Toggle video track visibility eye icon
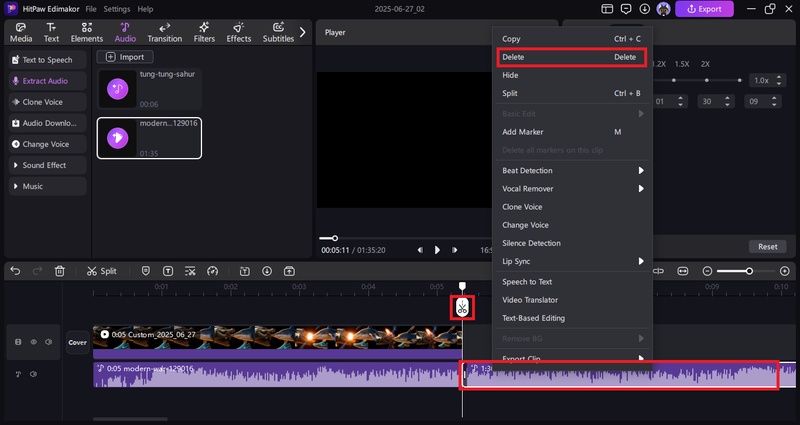Image resolution: width=800 pixels, height=425 pixels. (x=33, y=342)
